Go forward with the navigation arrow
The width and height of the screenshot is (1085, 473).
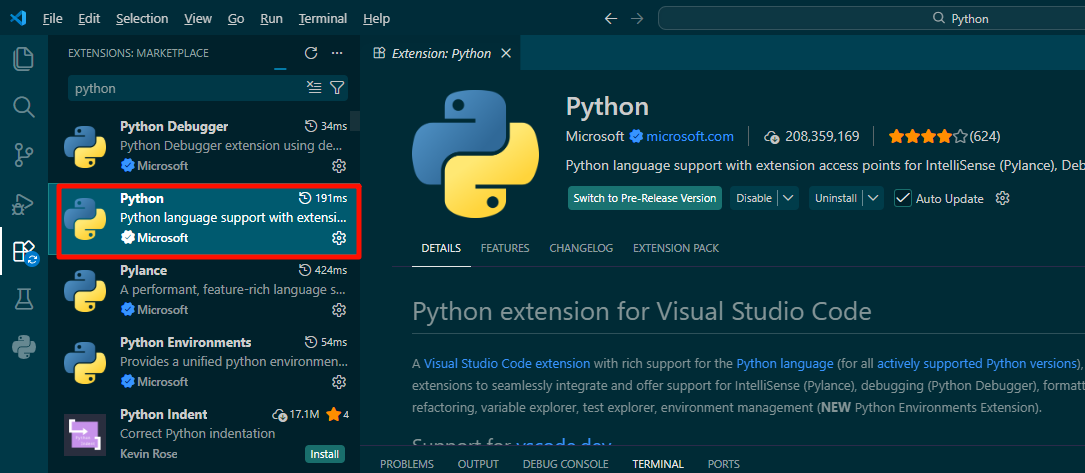637,19
